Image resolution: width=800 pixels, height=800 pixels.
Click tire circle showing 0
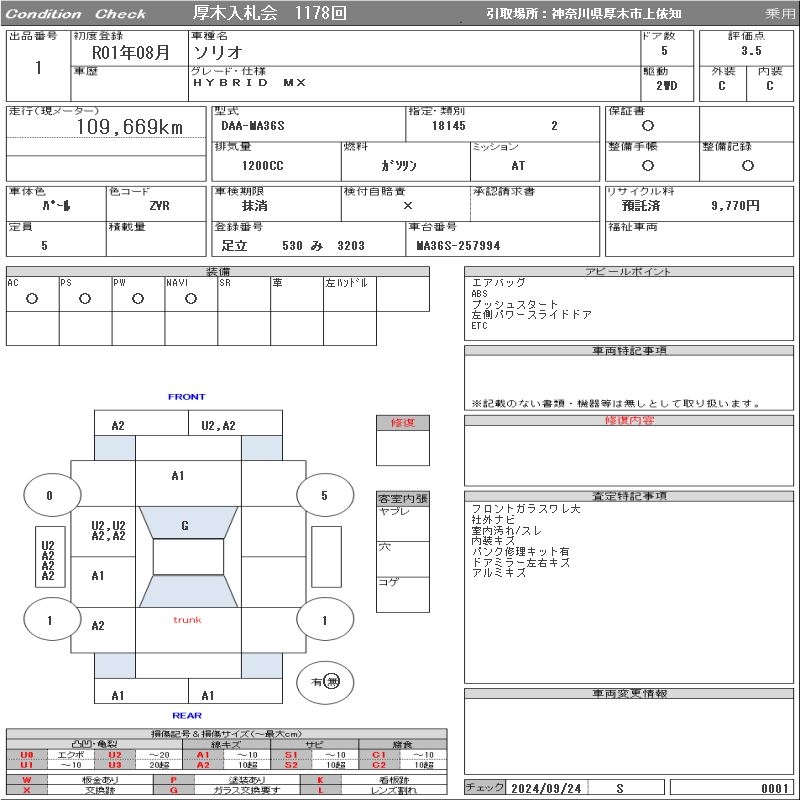[x=52, y=495]
